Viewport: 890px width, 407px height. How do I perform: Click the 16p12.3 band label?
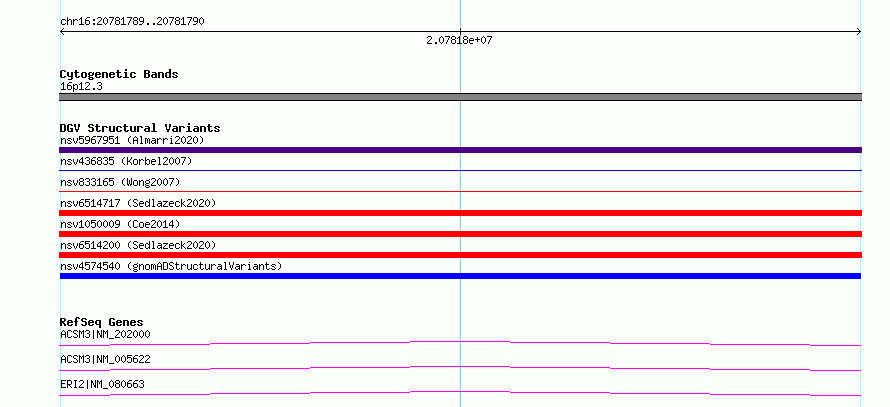(81, 87)
